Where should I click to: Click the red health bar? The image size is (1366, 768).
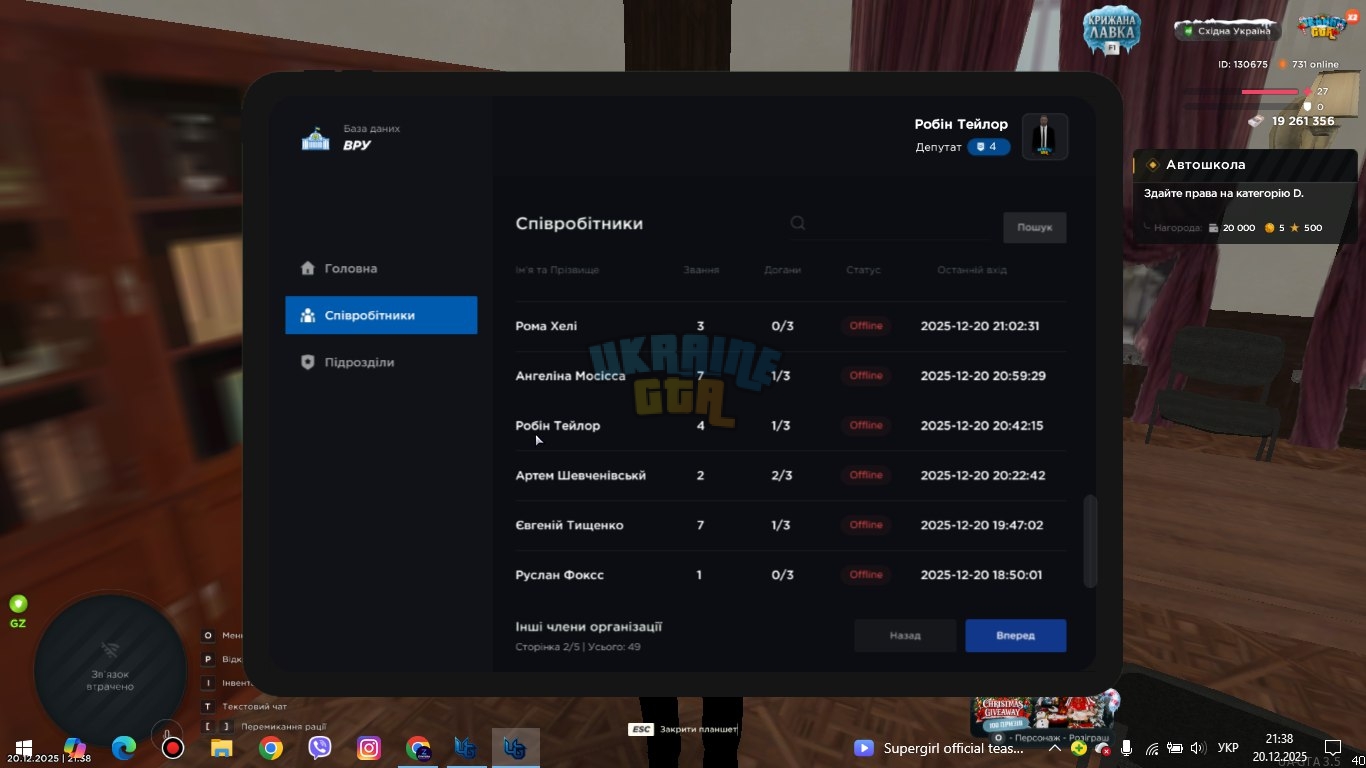1269,92
